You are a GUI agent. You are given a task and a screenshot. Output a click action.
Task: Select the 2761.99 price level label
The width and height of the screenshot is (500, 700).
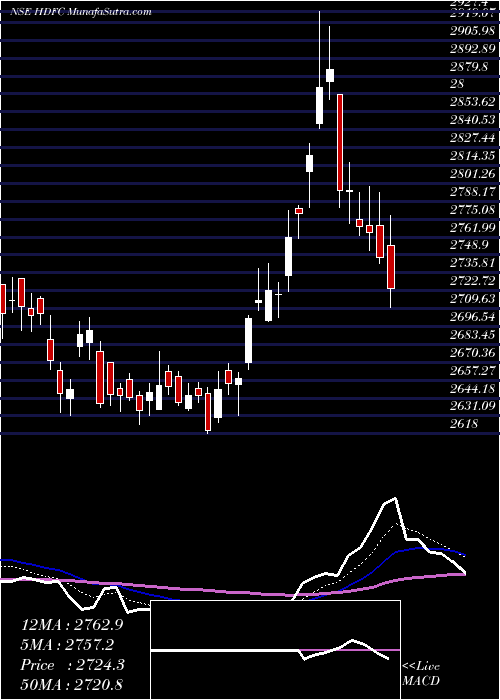(x=473, y=227)
